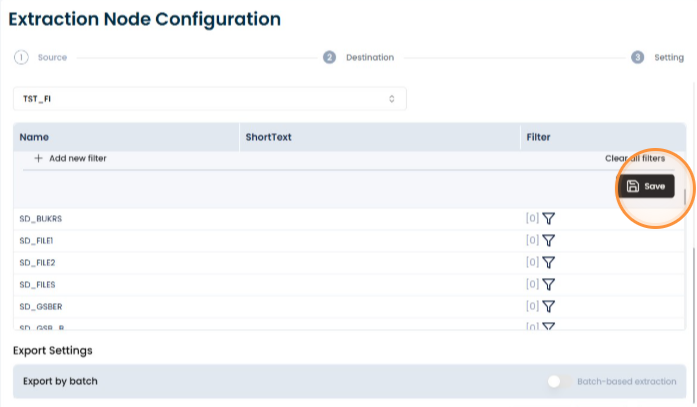The image size is (697, 407).
Task: Open filter icon for SD_FILE2 row
Action: (x=549, y=262)
